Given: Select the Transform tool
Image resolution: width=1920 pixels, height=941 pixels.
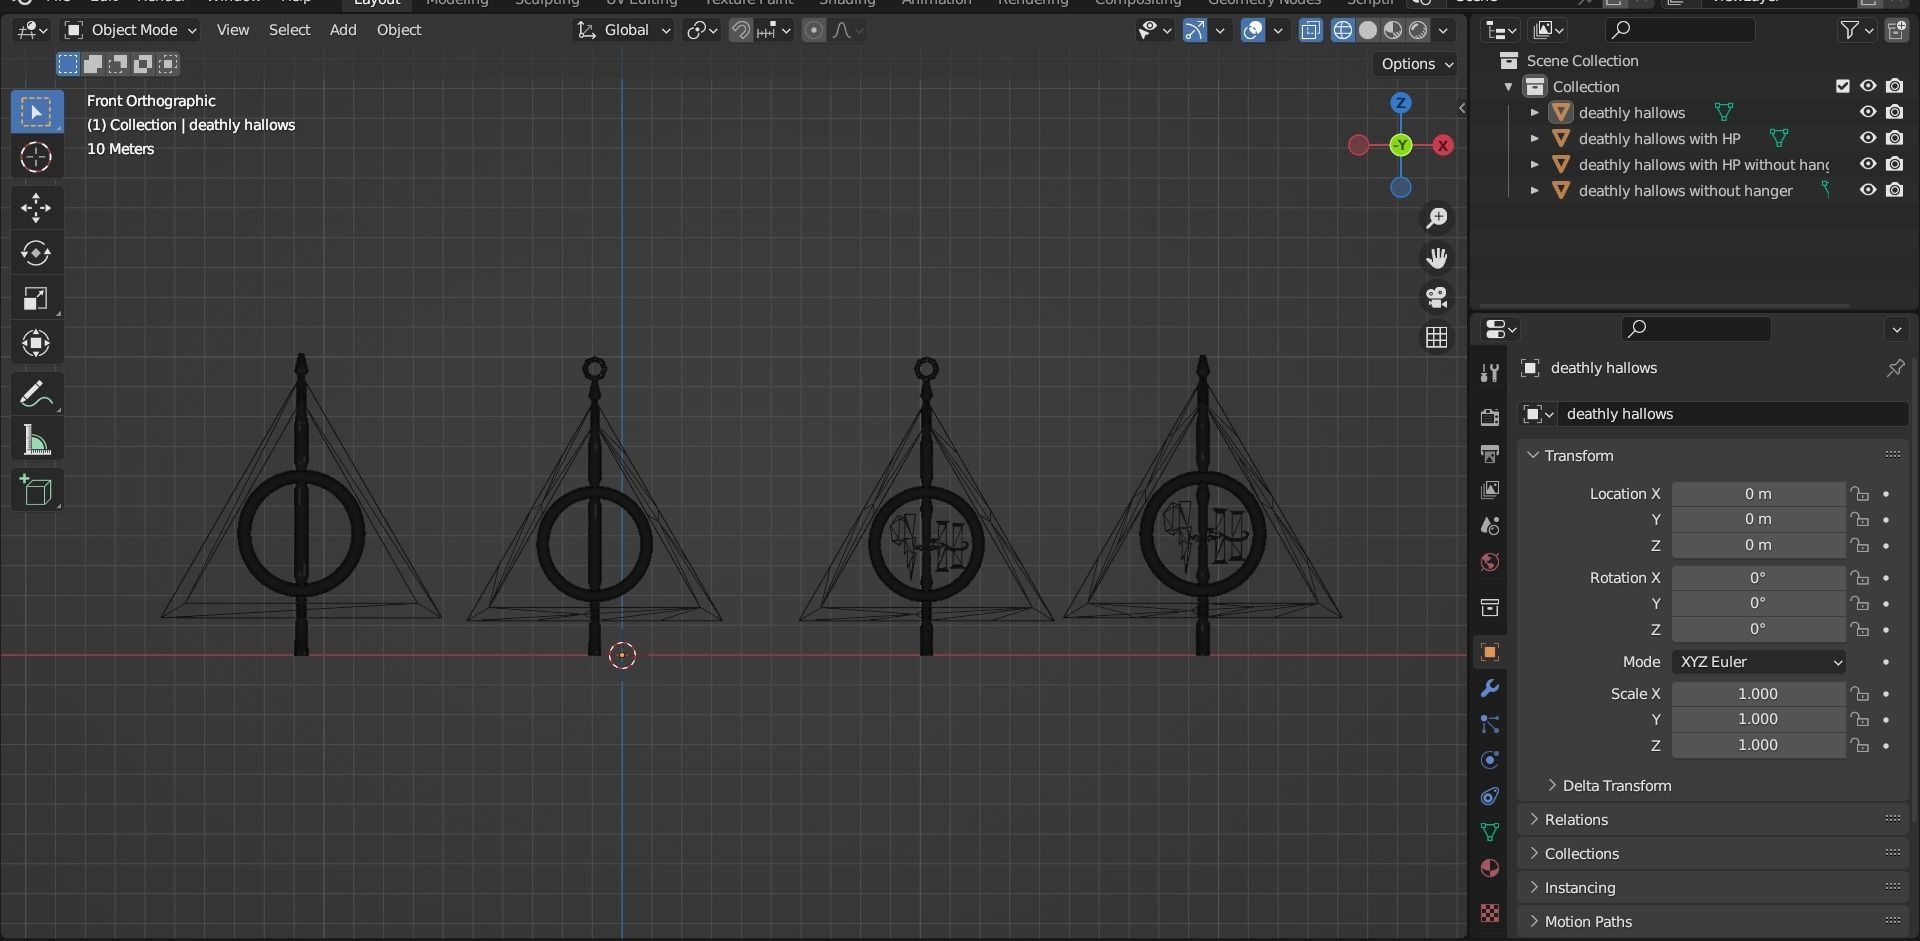Looking at the screenshot, I should 36,343.
